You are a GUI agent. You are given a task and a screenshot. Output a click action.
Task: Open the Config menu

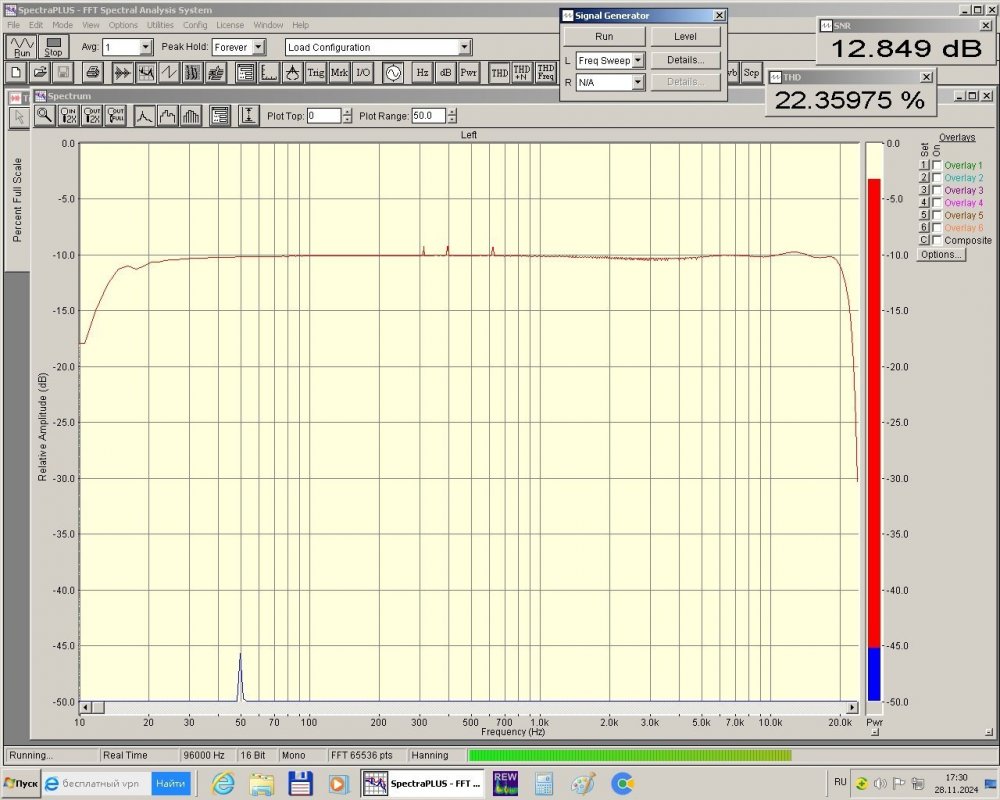195,24
